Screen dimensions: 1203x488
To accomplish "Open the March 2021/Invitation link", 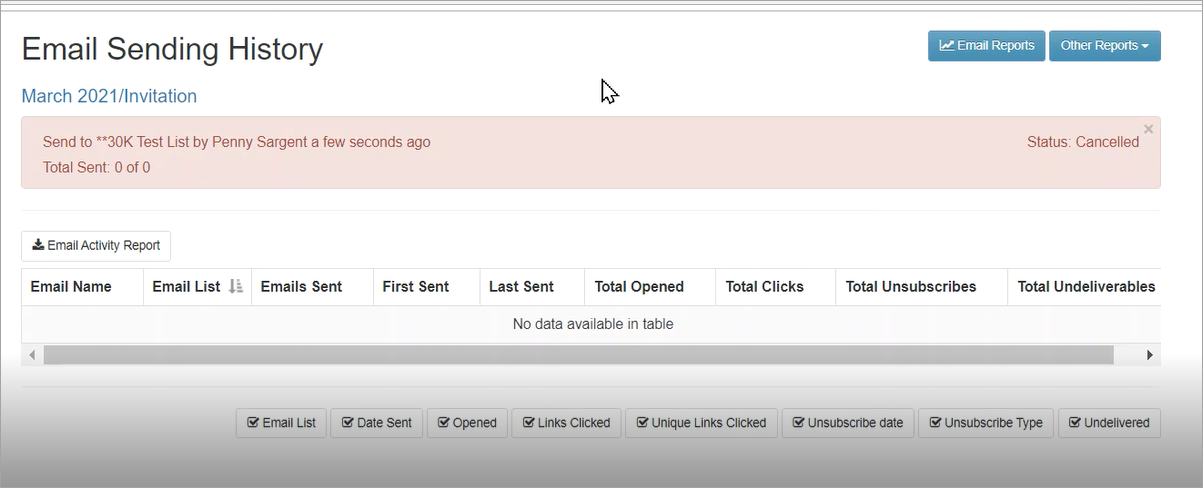I will (x=109, y=96).
